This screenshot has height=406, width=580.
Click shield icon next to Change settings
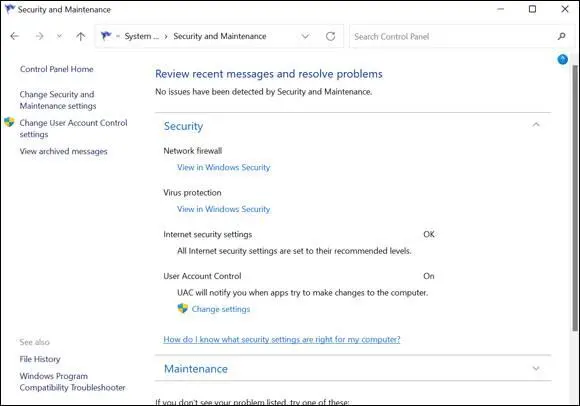(x=183, y=308)
